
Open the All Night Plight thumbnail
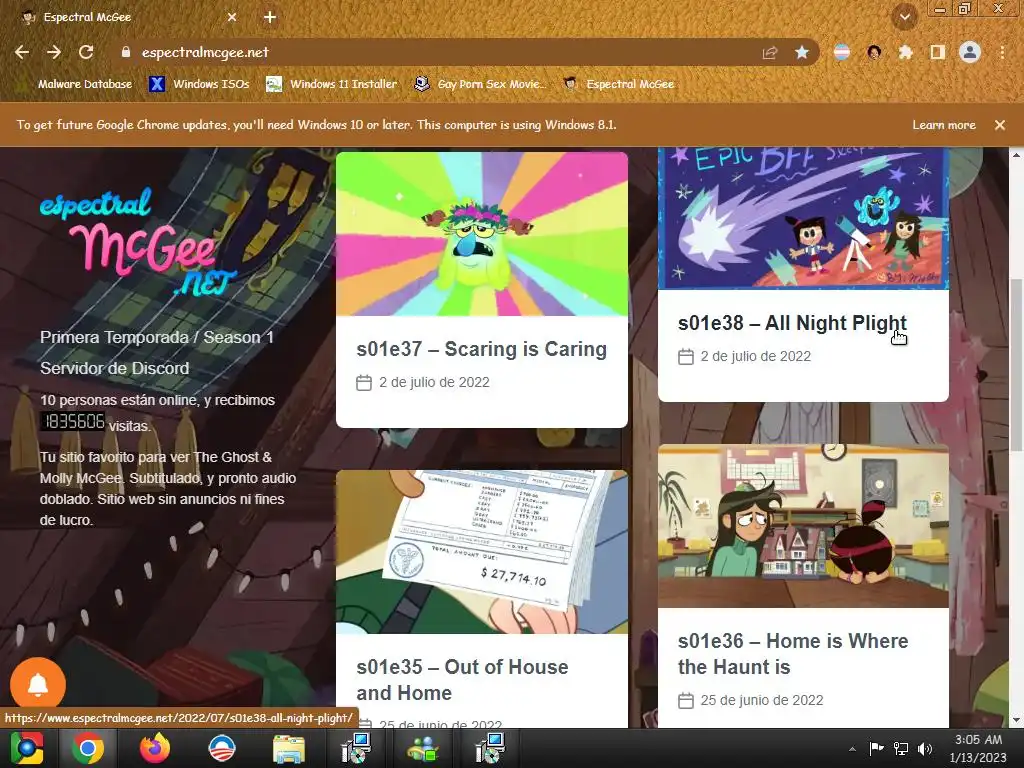(x=803, y=218)
